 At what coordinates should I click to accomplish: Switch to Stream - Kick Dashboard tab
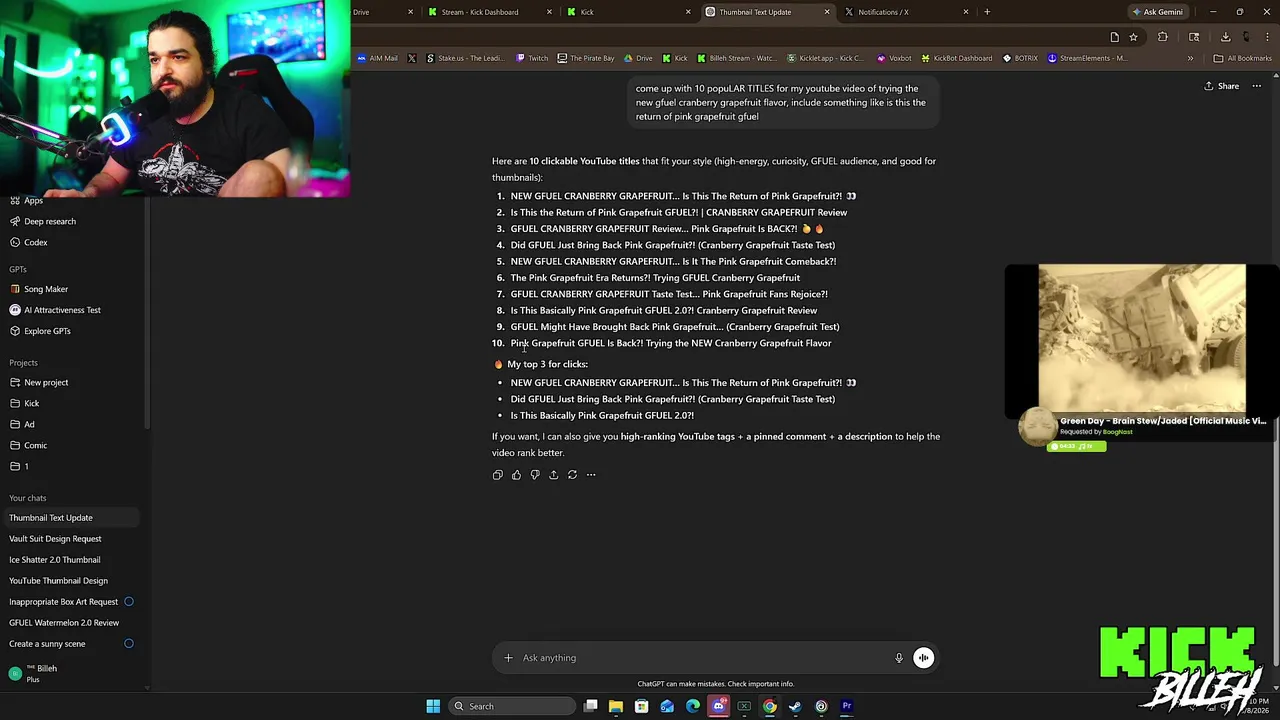pyautogui.click(x=490, y=12)
